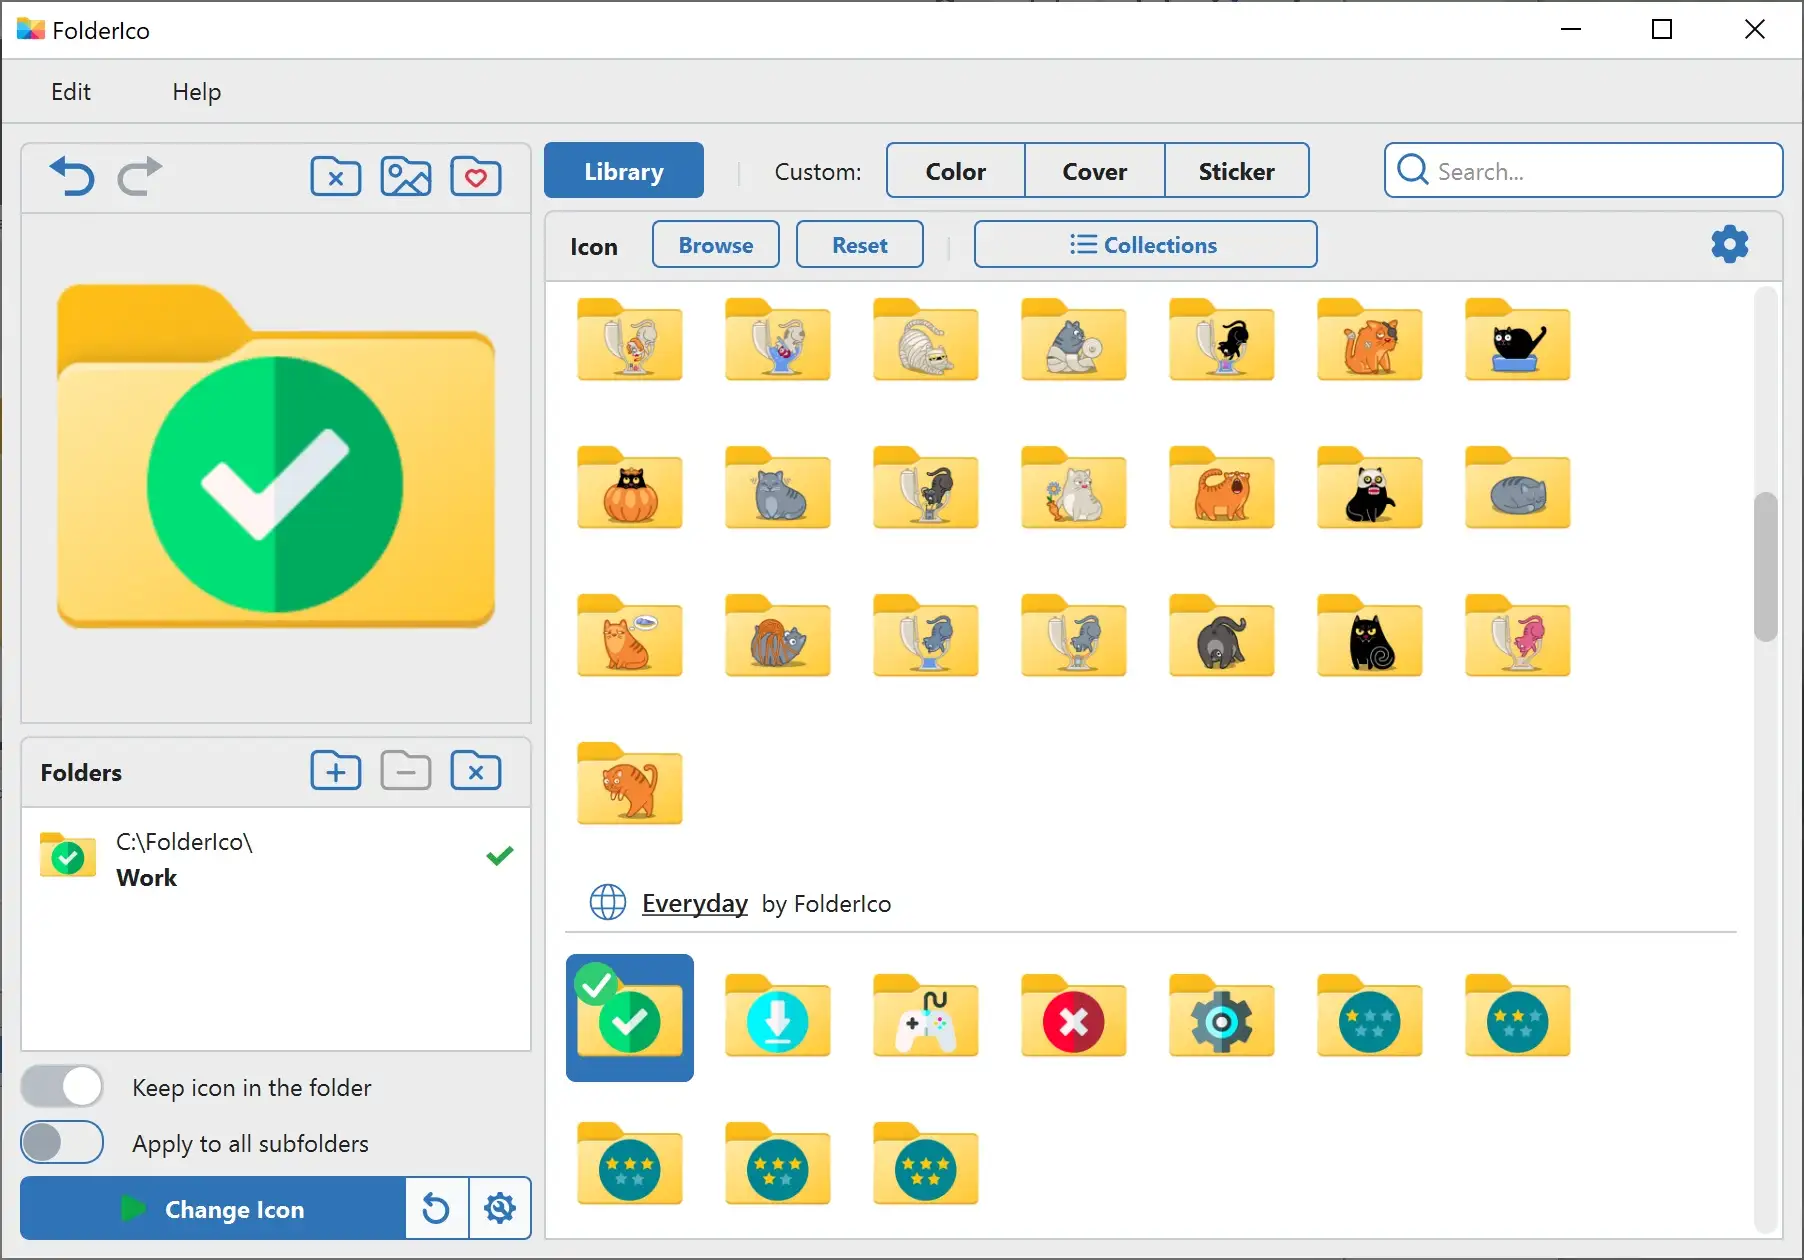The width and height of the screenshot is (1804, 1260).
Task: Click the icon library vertical scrollbar thumb
Action: pyautogui.click(x=1766, y=567)
